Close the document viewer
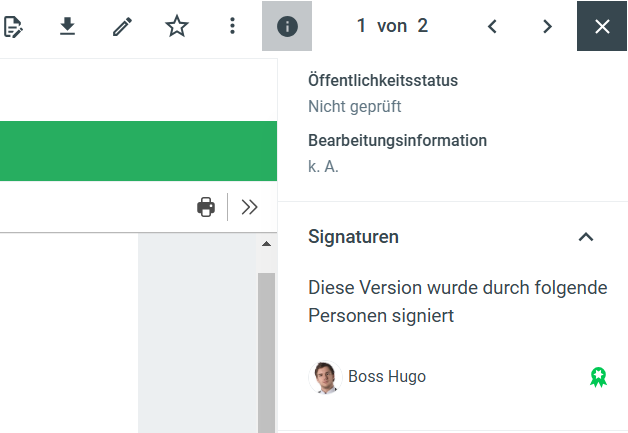 pyautogui.click(x=602, y=26)
